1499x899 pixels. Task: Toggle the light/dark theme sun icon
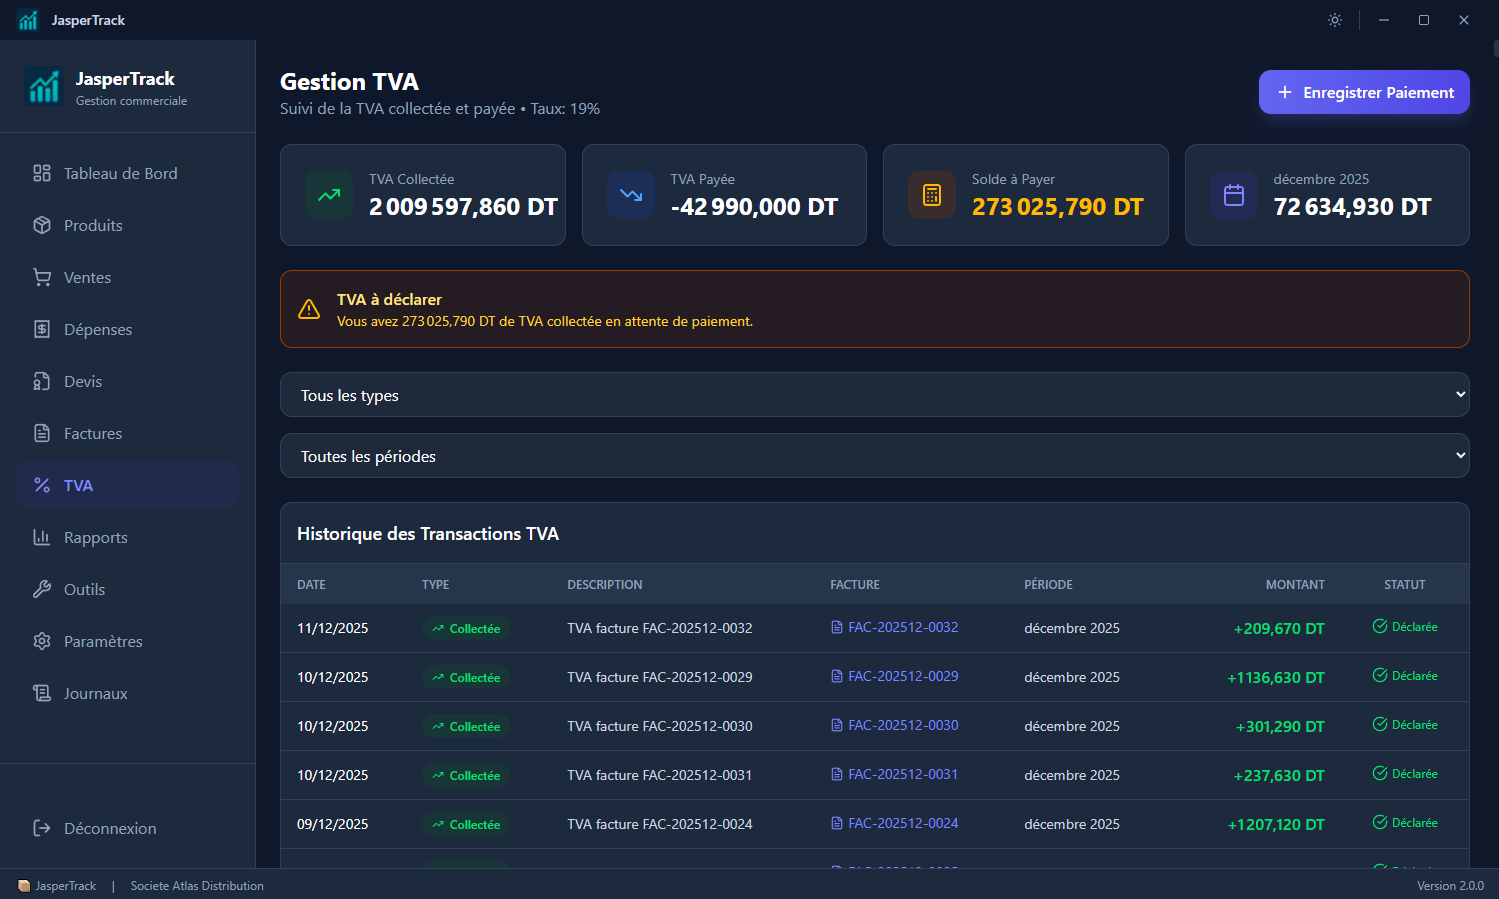tap(1335, 20)
